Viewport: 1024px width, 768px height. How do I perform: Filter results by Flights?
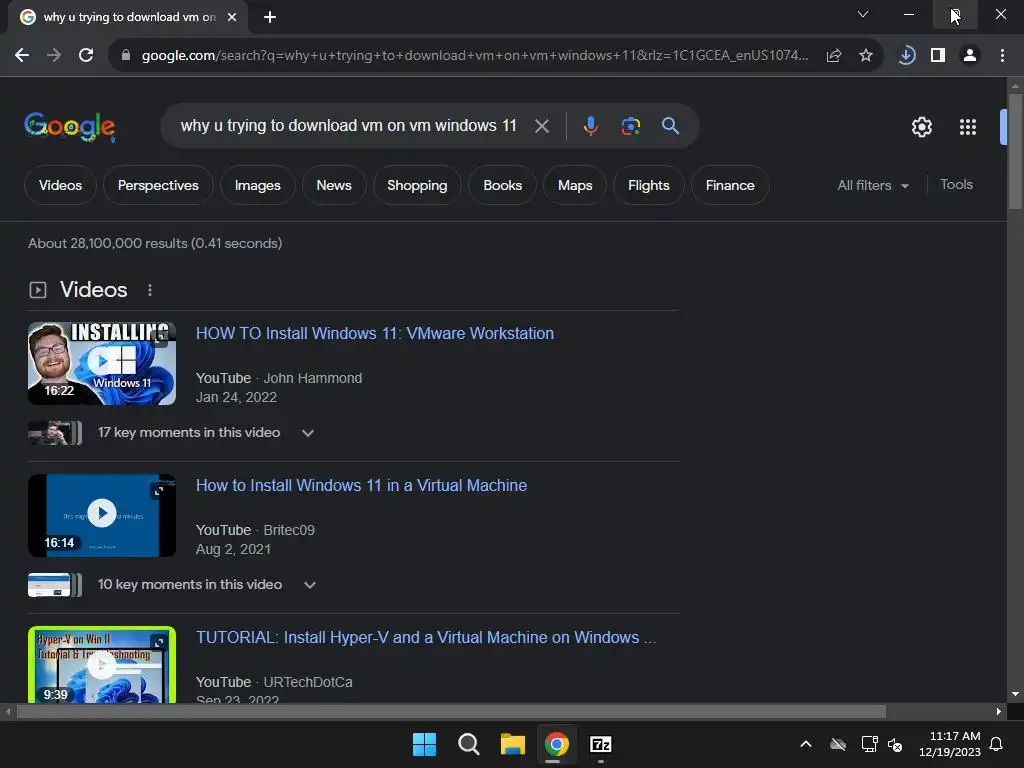(648, 185)
